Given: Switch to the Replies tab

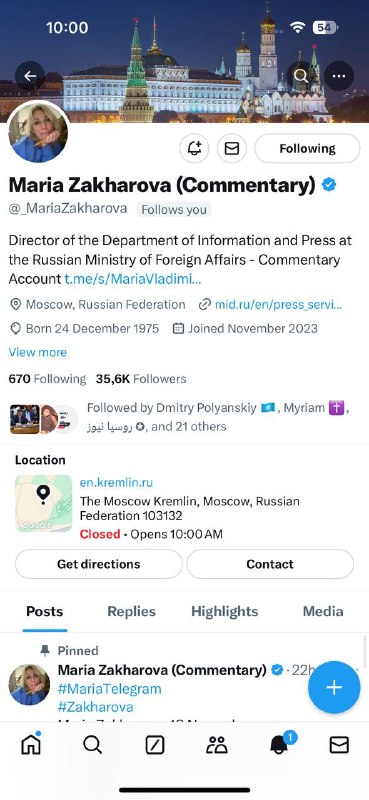Looking at the screenshot, I should tap(132, 611).
